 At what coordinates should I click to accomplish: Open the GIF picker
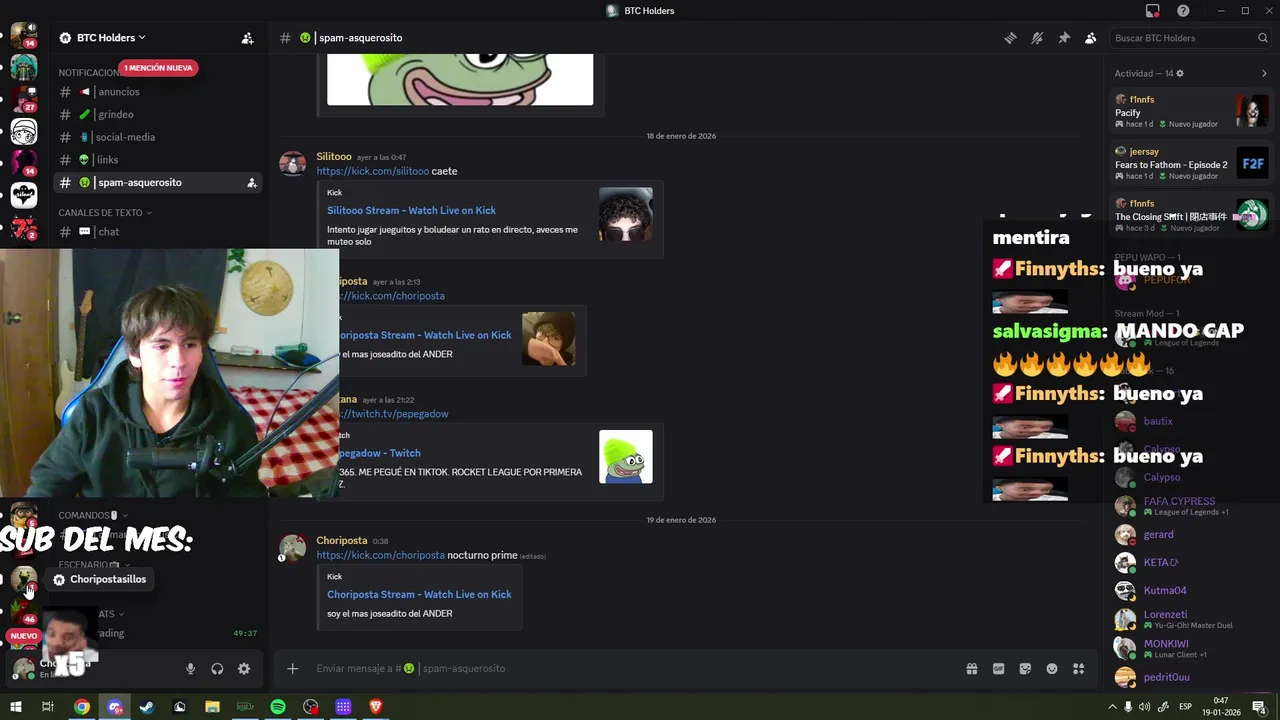click(998, 669)
